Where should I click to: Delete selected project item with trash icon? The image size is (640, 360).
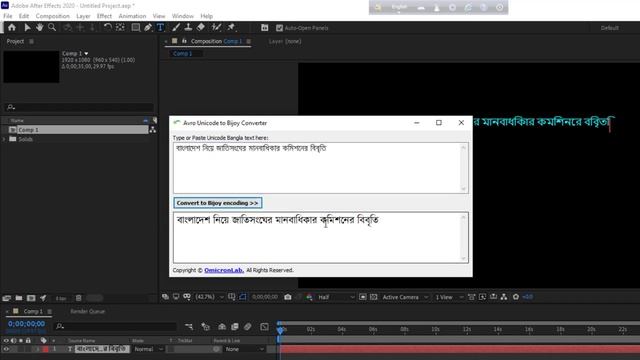coord(79,298)
